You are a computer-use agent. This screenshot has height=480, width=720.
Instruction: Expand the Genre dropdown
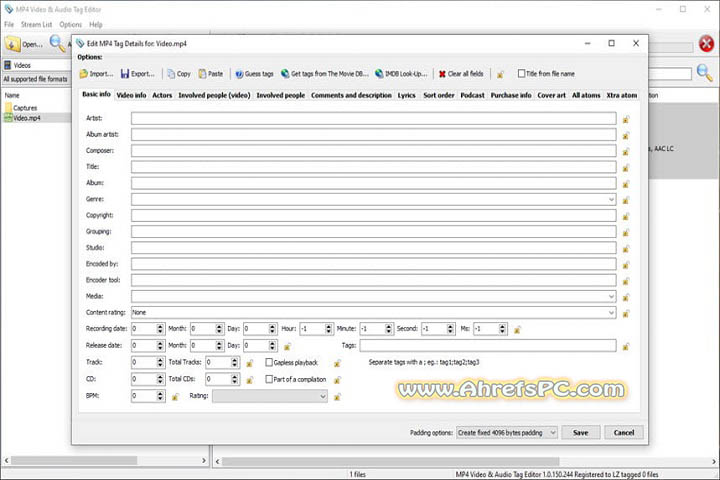611,199
